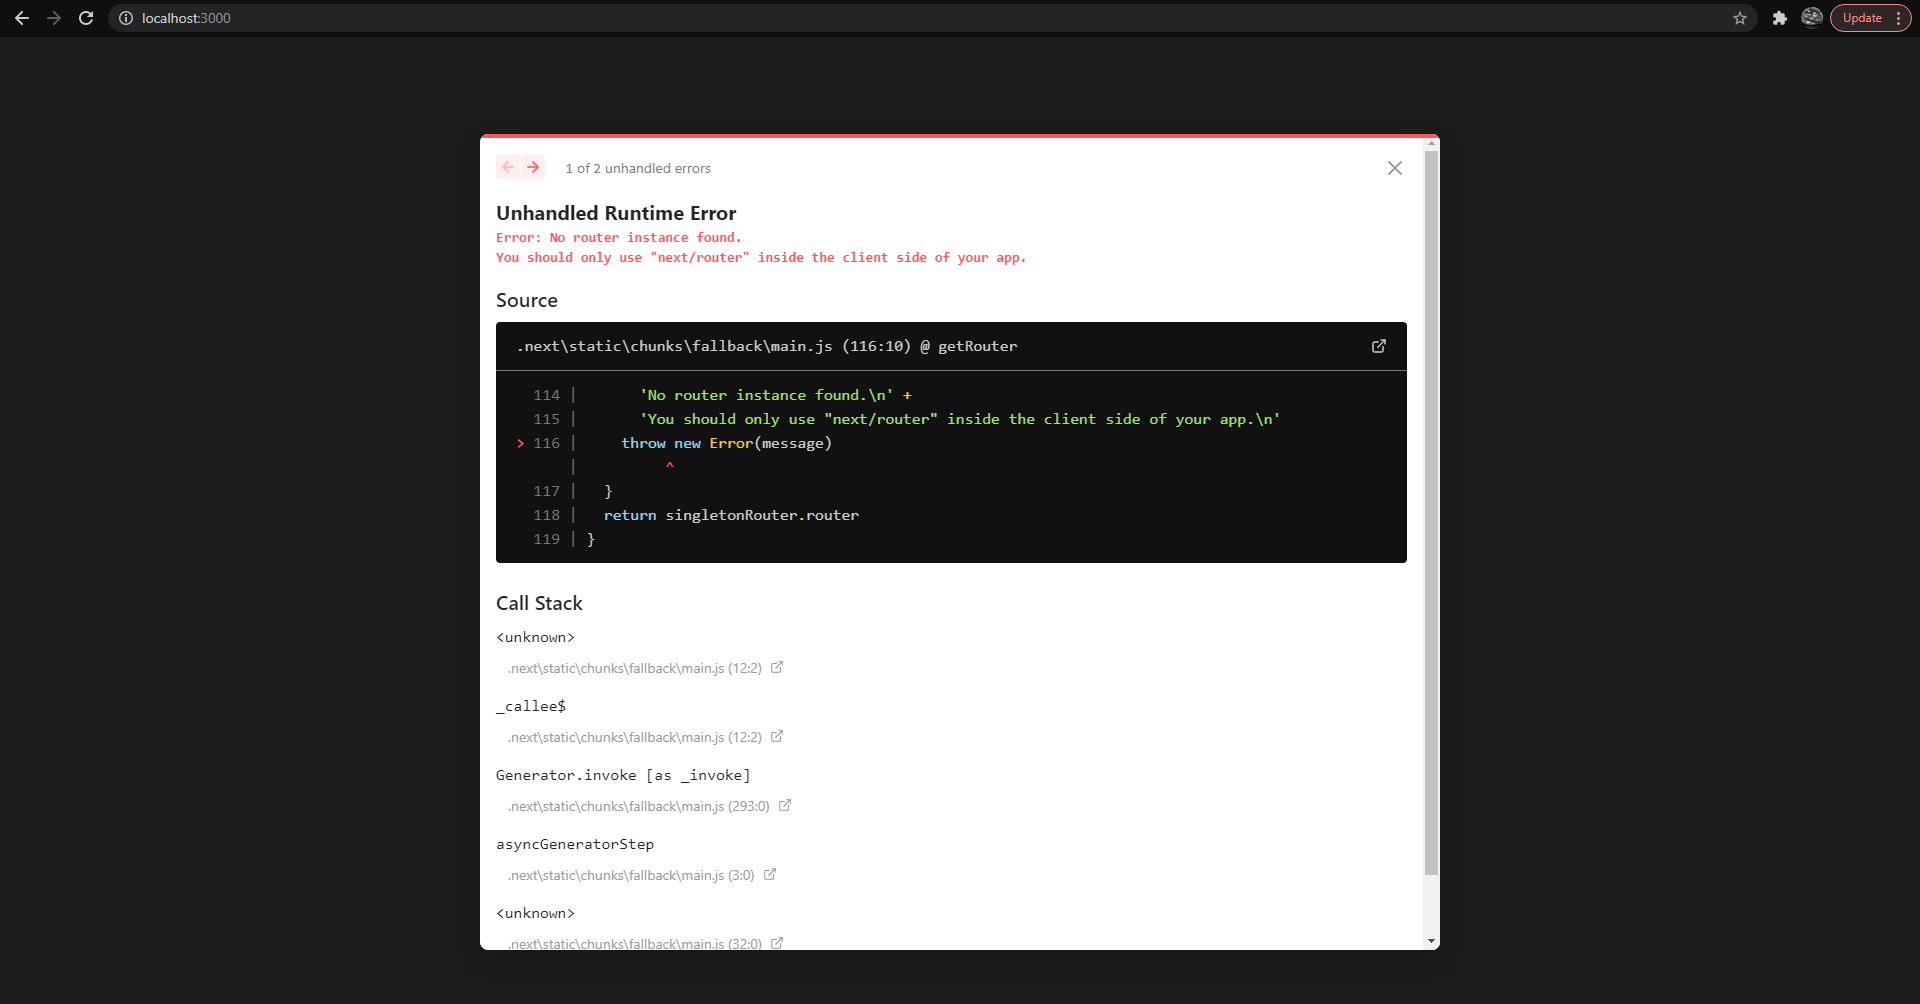Reload the localhost:3000 page
This screenshot has height=1004, width=1920.
86,18
